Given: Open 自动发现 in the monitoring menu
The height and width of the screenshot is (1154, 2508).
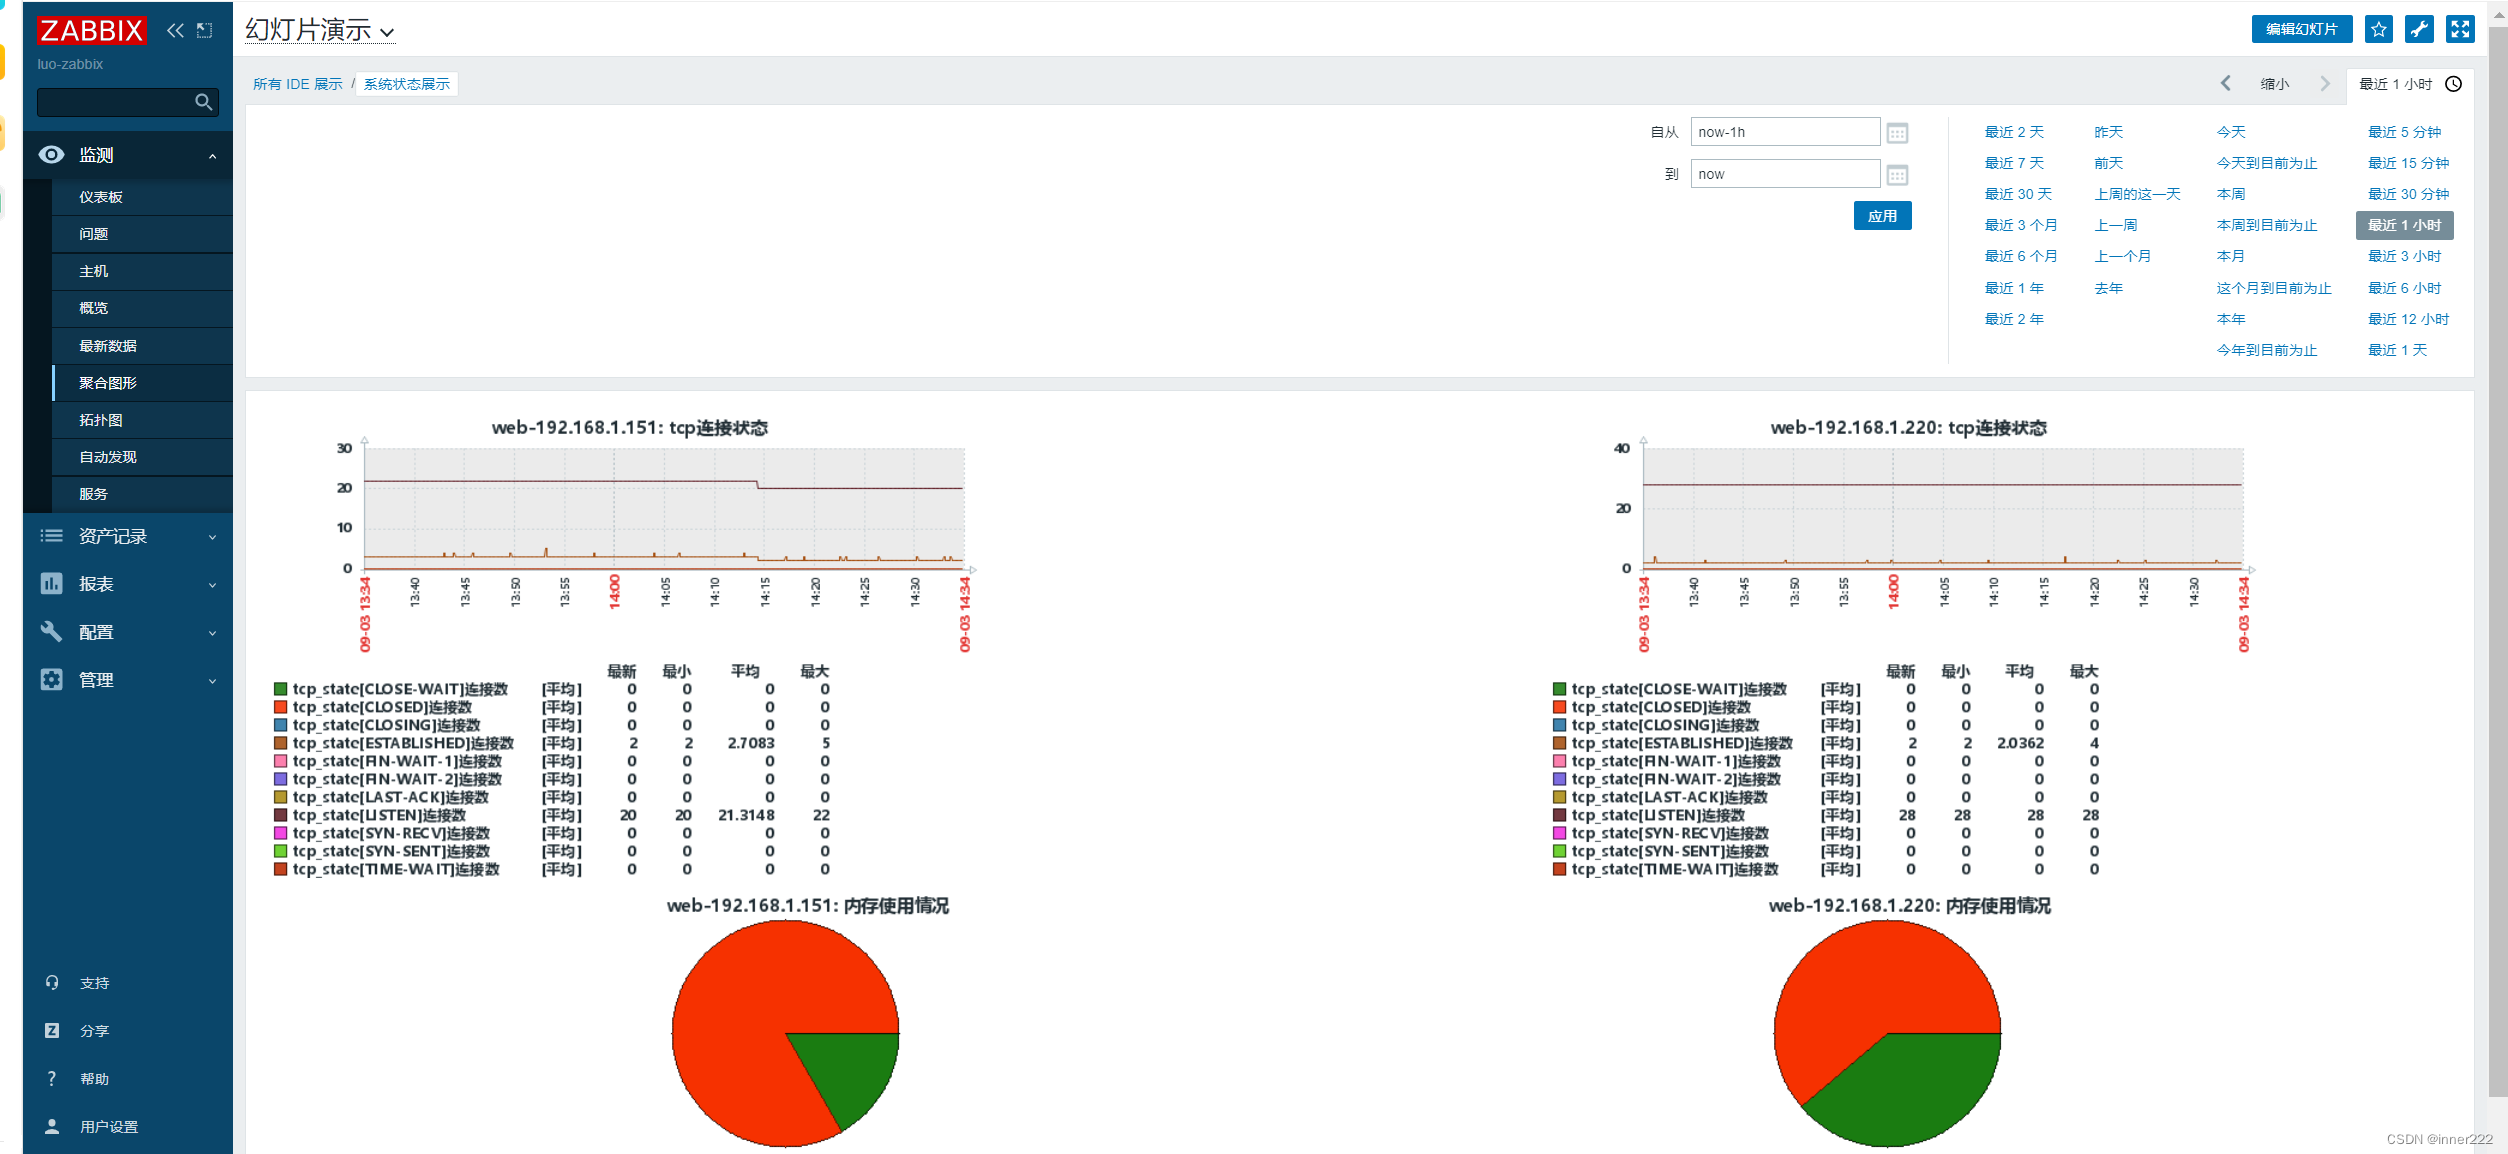Looking at the screenshot, I should [142, 457].
